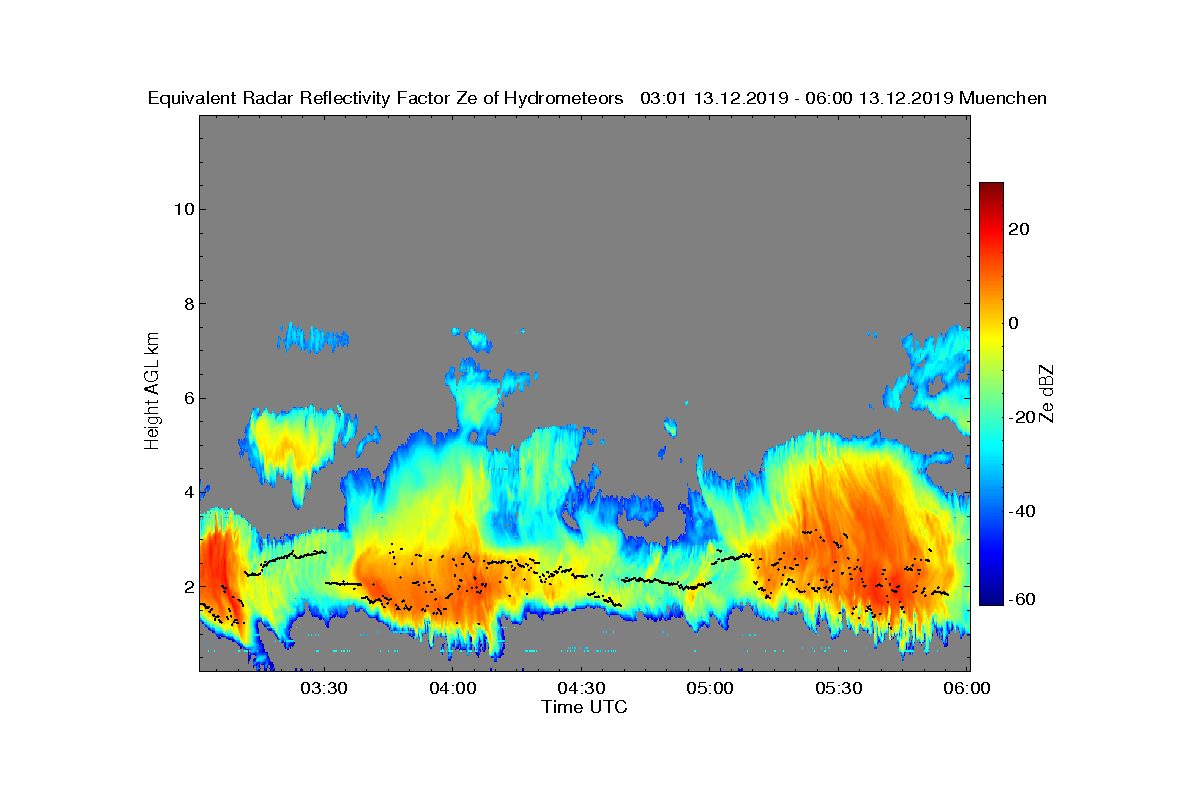Click the 'Time UTC' axis label
Image resolution: width=1200 pixels, height=800 pixels.
pyautogui.click(x=585, y=707)
